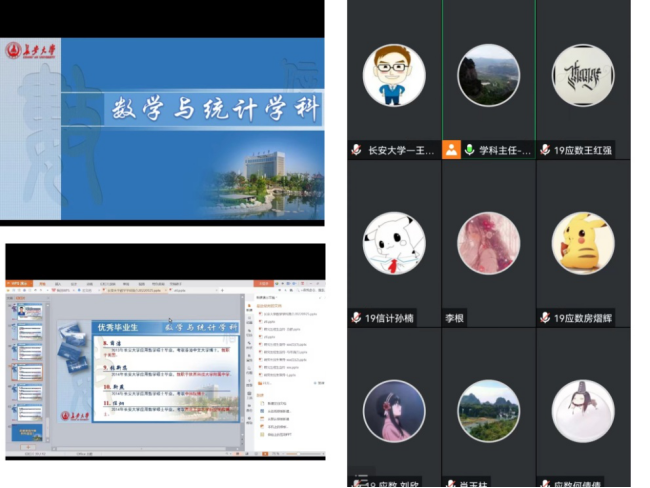
Task: Click green active microphone icon for 学科主任
Action: click(469, 150)
